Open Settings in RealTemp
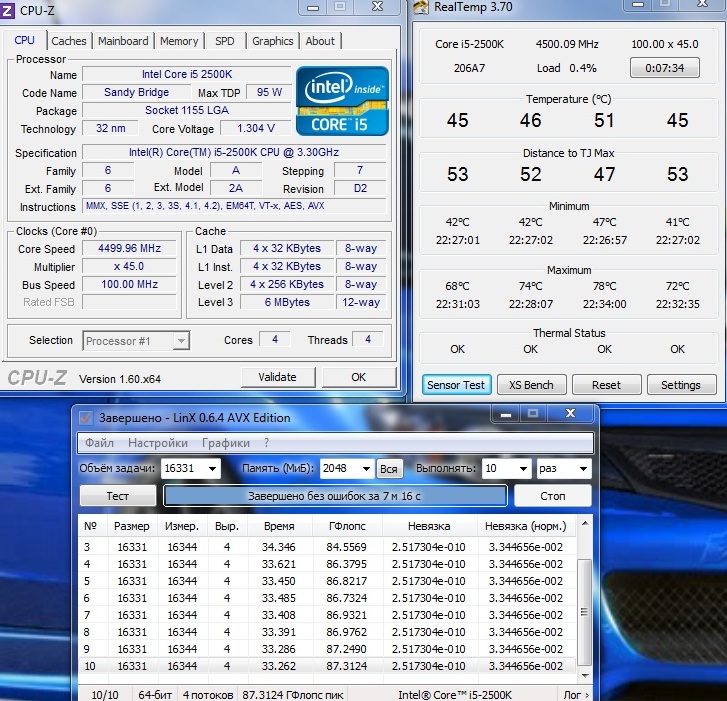Screen dimensions: 727x701 681,385
